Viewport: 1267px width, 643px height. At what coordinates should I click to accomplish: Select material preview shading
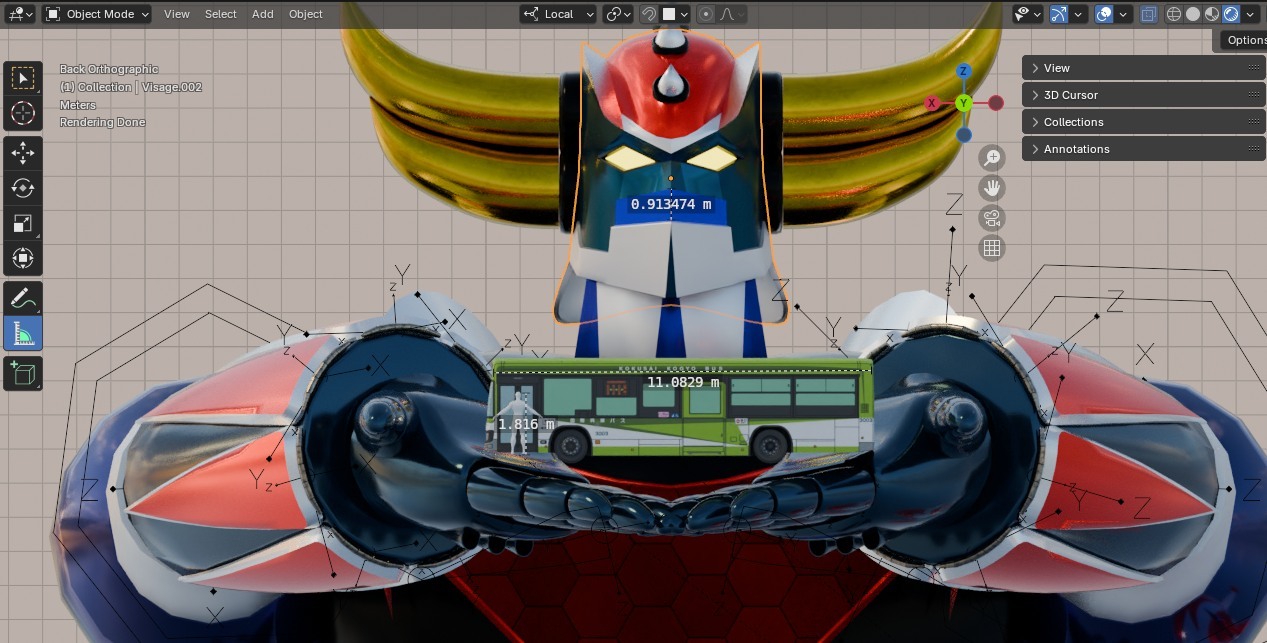tap(1212, 14)
